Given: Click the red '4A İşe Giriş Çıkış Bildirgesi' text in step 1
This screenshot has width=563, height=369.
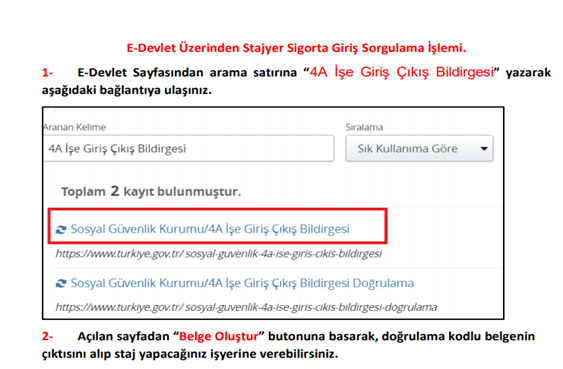Looking at the screenshot, I should pyautogui.click(x=402, y=72).
